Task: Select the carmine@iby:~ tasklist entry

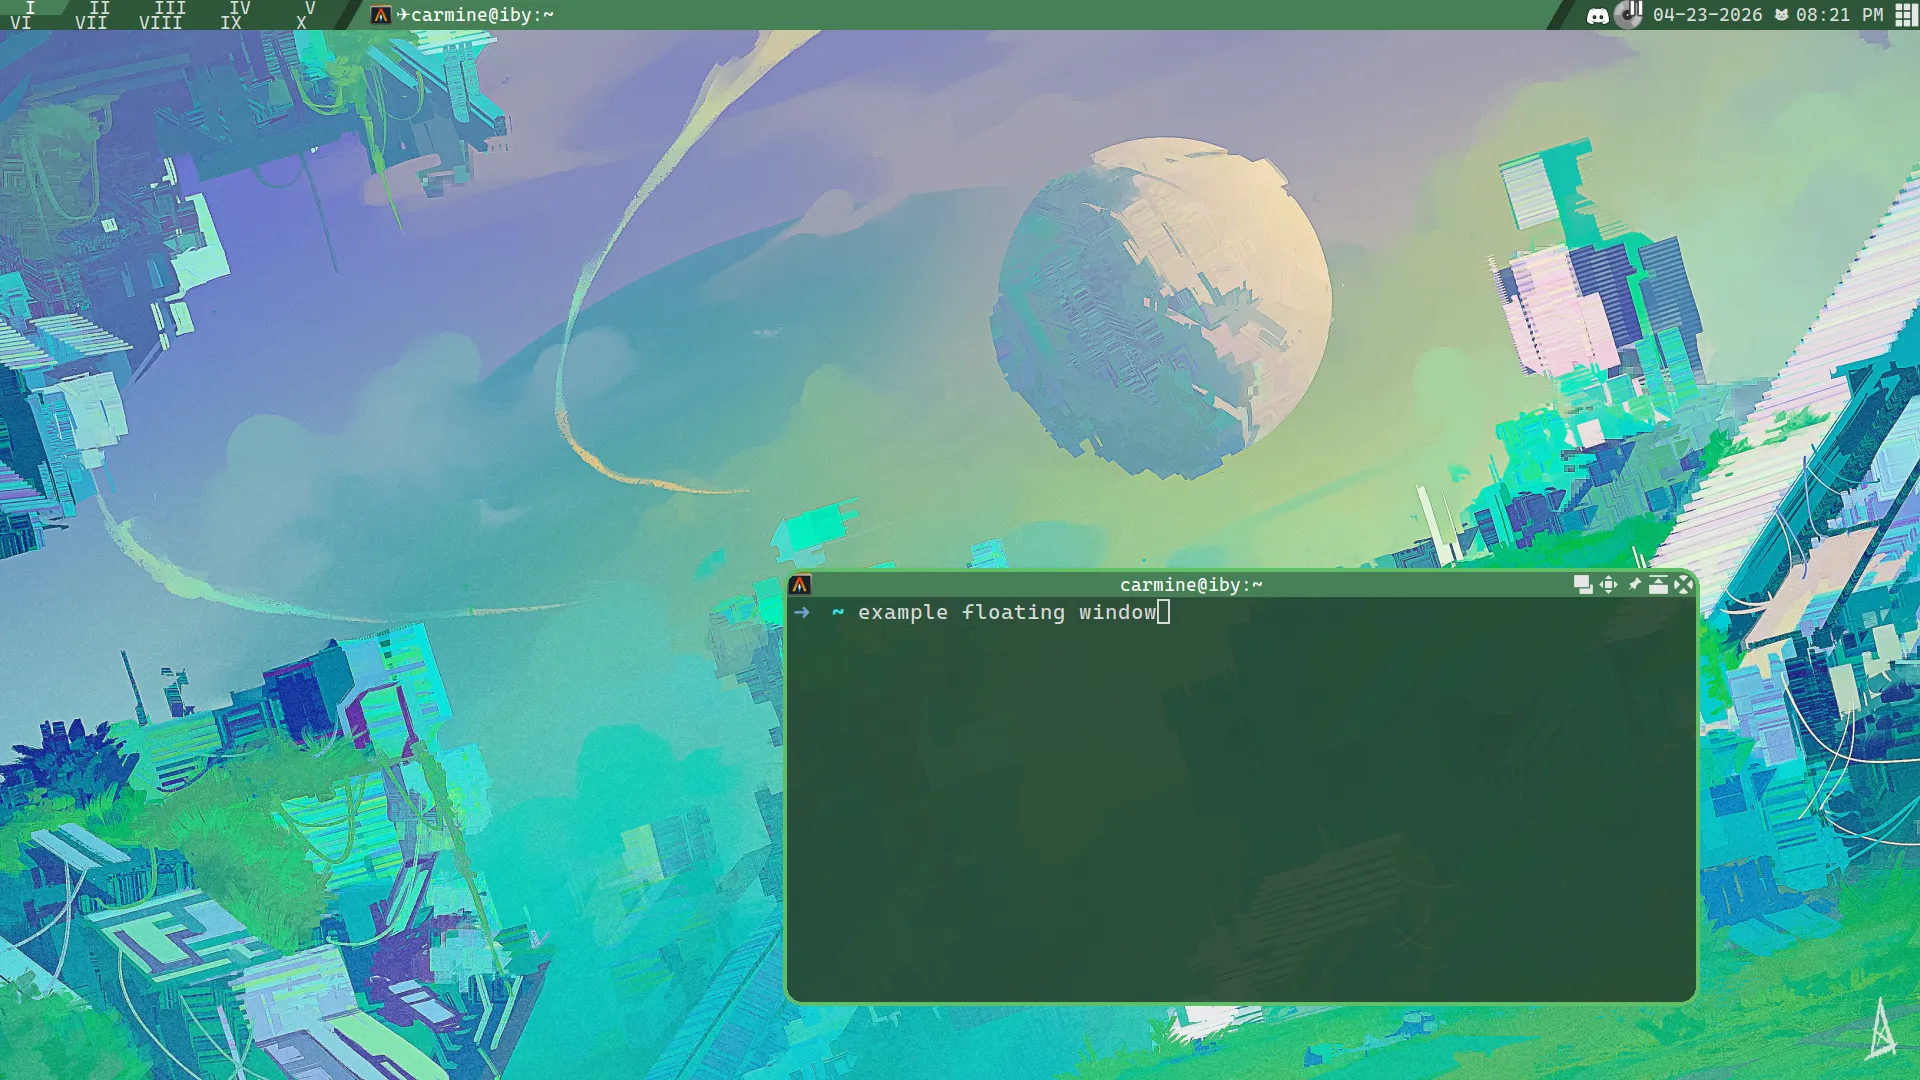Action: point(482,15)
